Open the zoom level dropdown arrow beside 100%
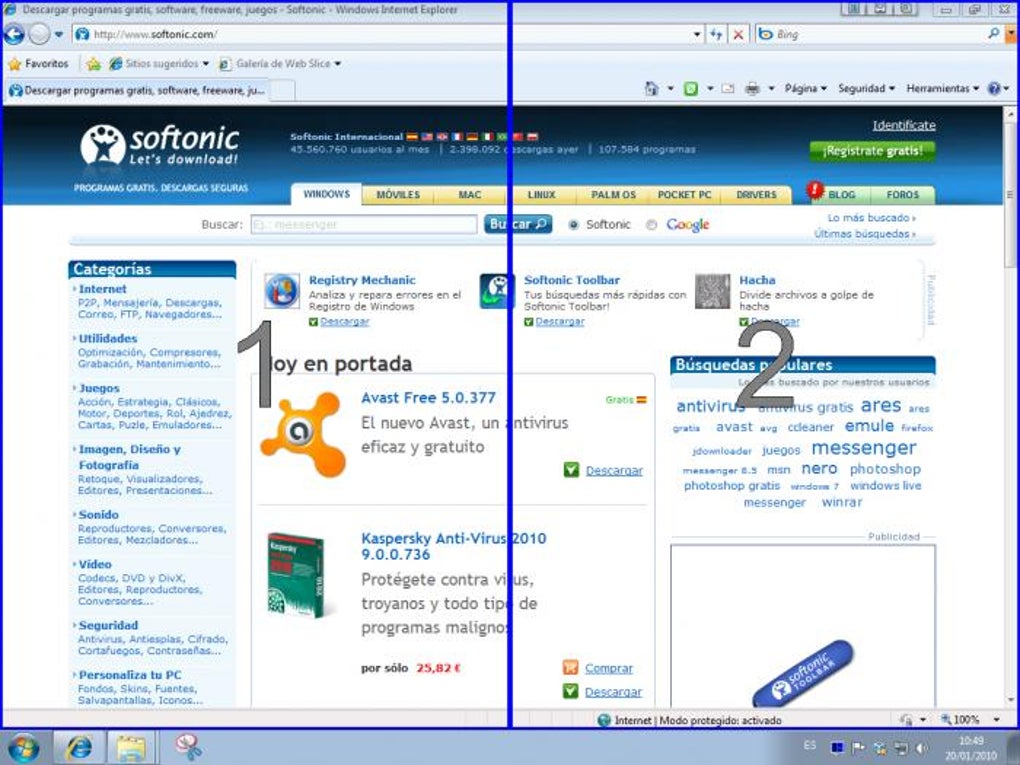This screenshot has height=765, width=1020. tap(997, 719)
